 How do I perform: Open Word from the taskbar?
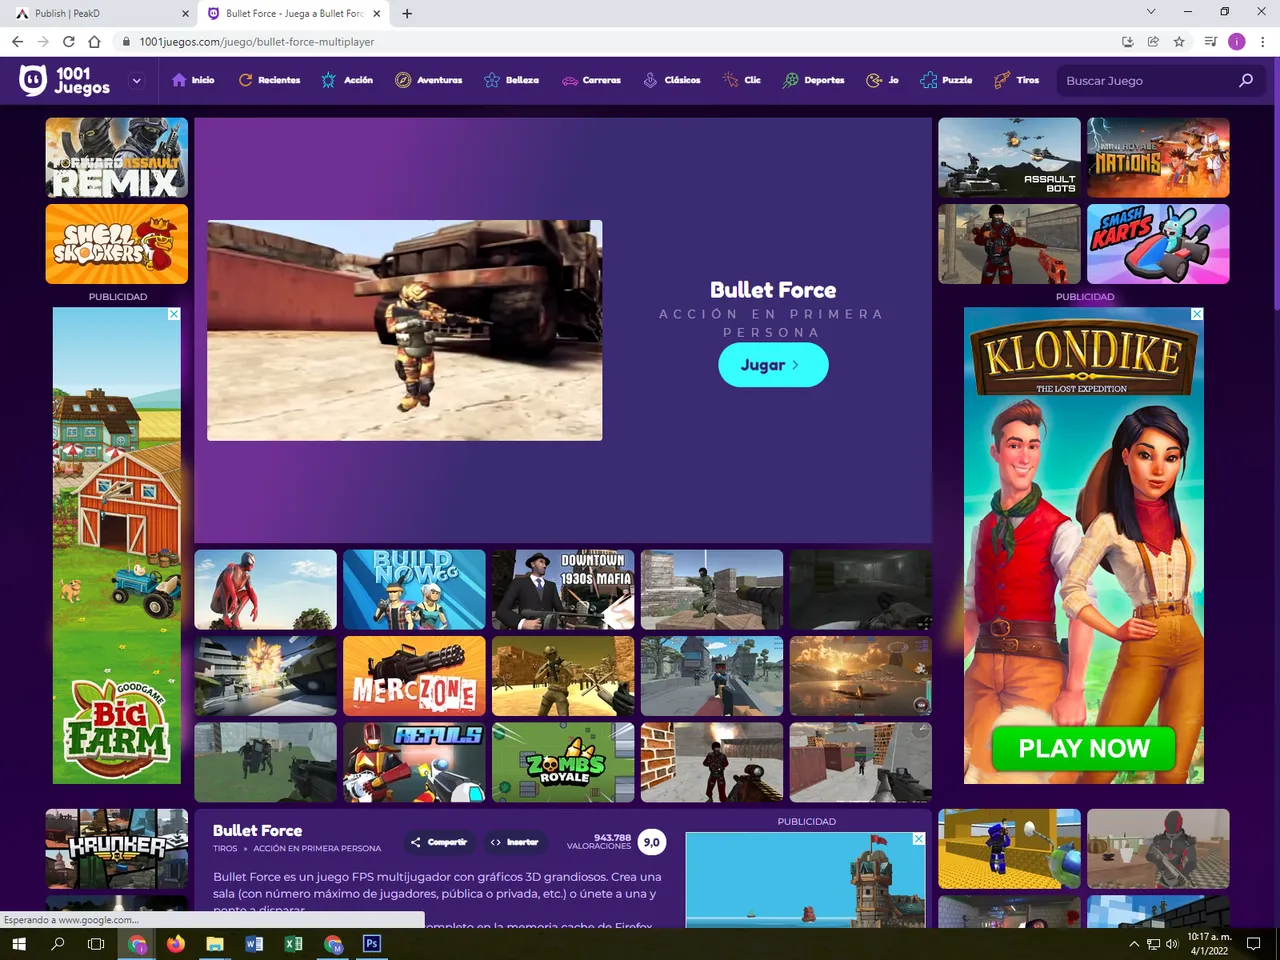(x=254, y=943)
